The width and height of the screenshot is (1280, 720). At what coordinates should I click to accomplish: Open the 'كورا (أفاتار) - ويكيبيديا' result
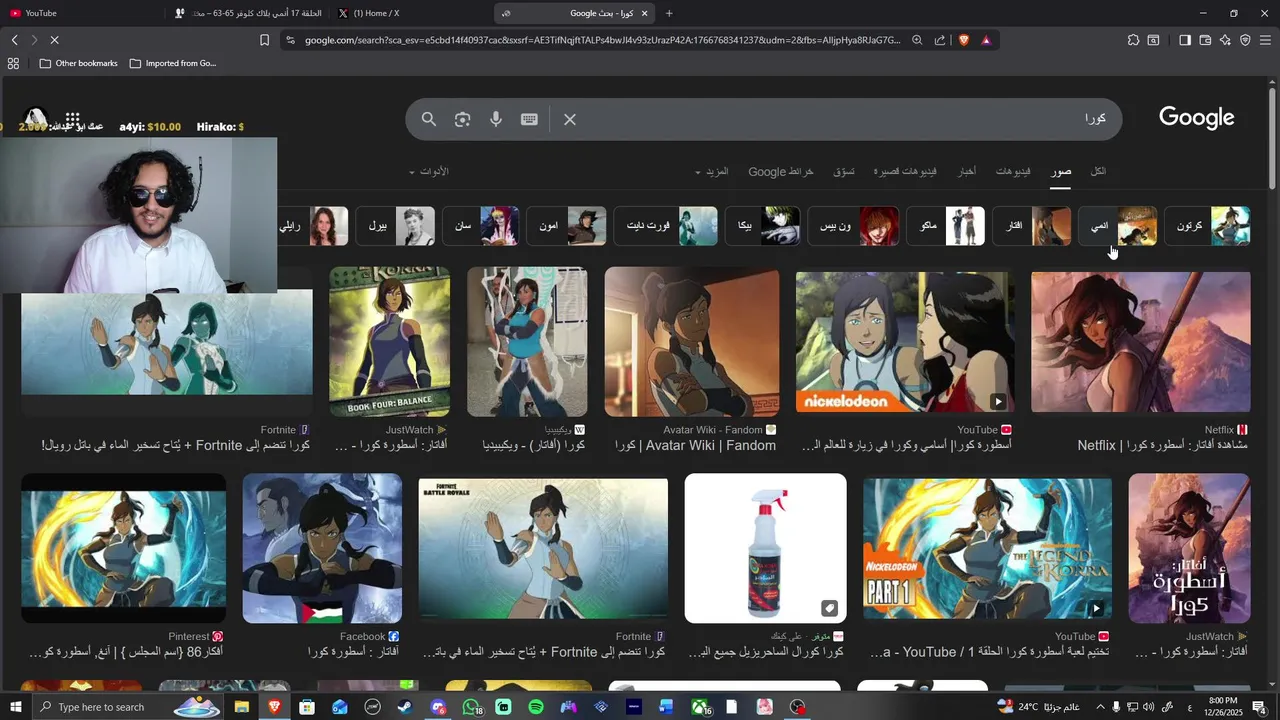click(x=534, y=445)
